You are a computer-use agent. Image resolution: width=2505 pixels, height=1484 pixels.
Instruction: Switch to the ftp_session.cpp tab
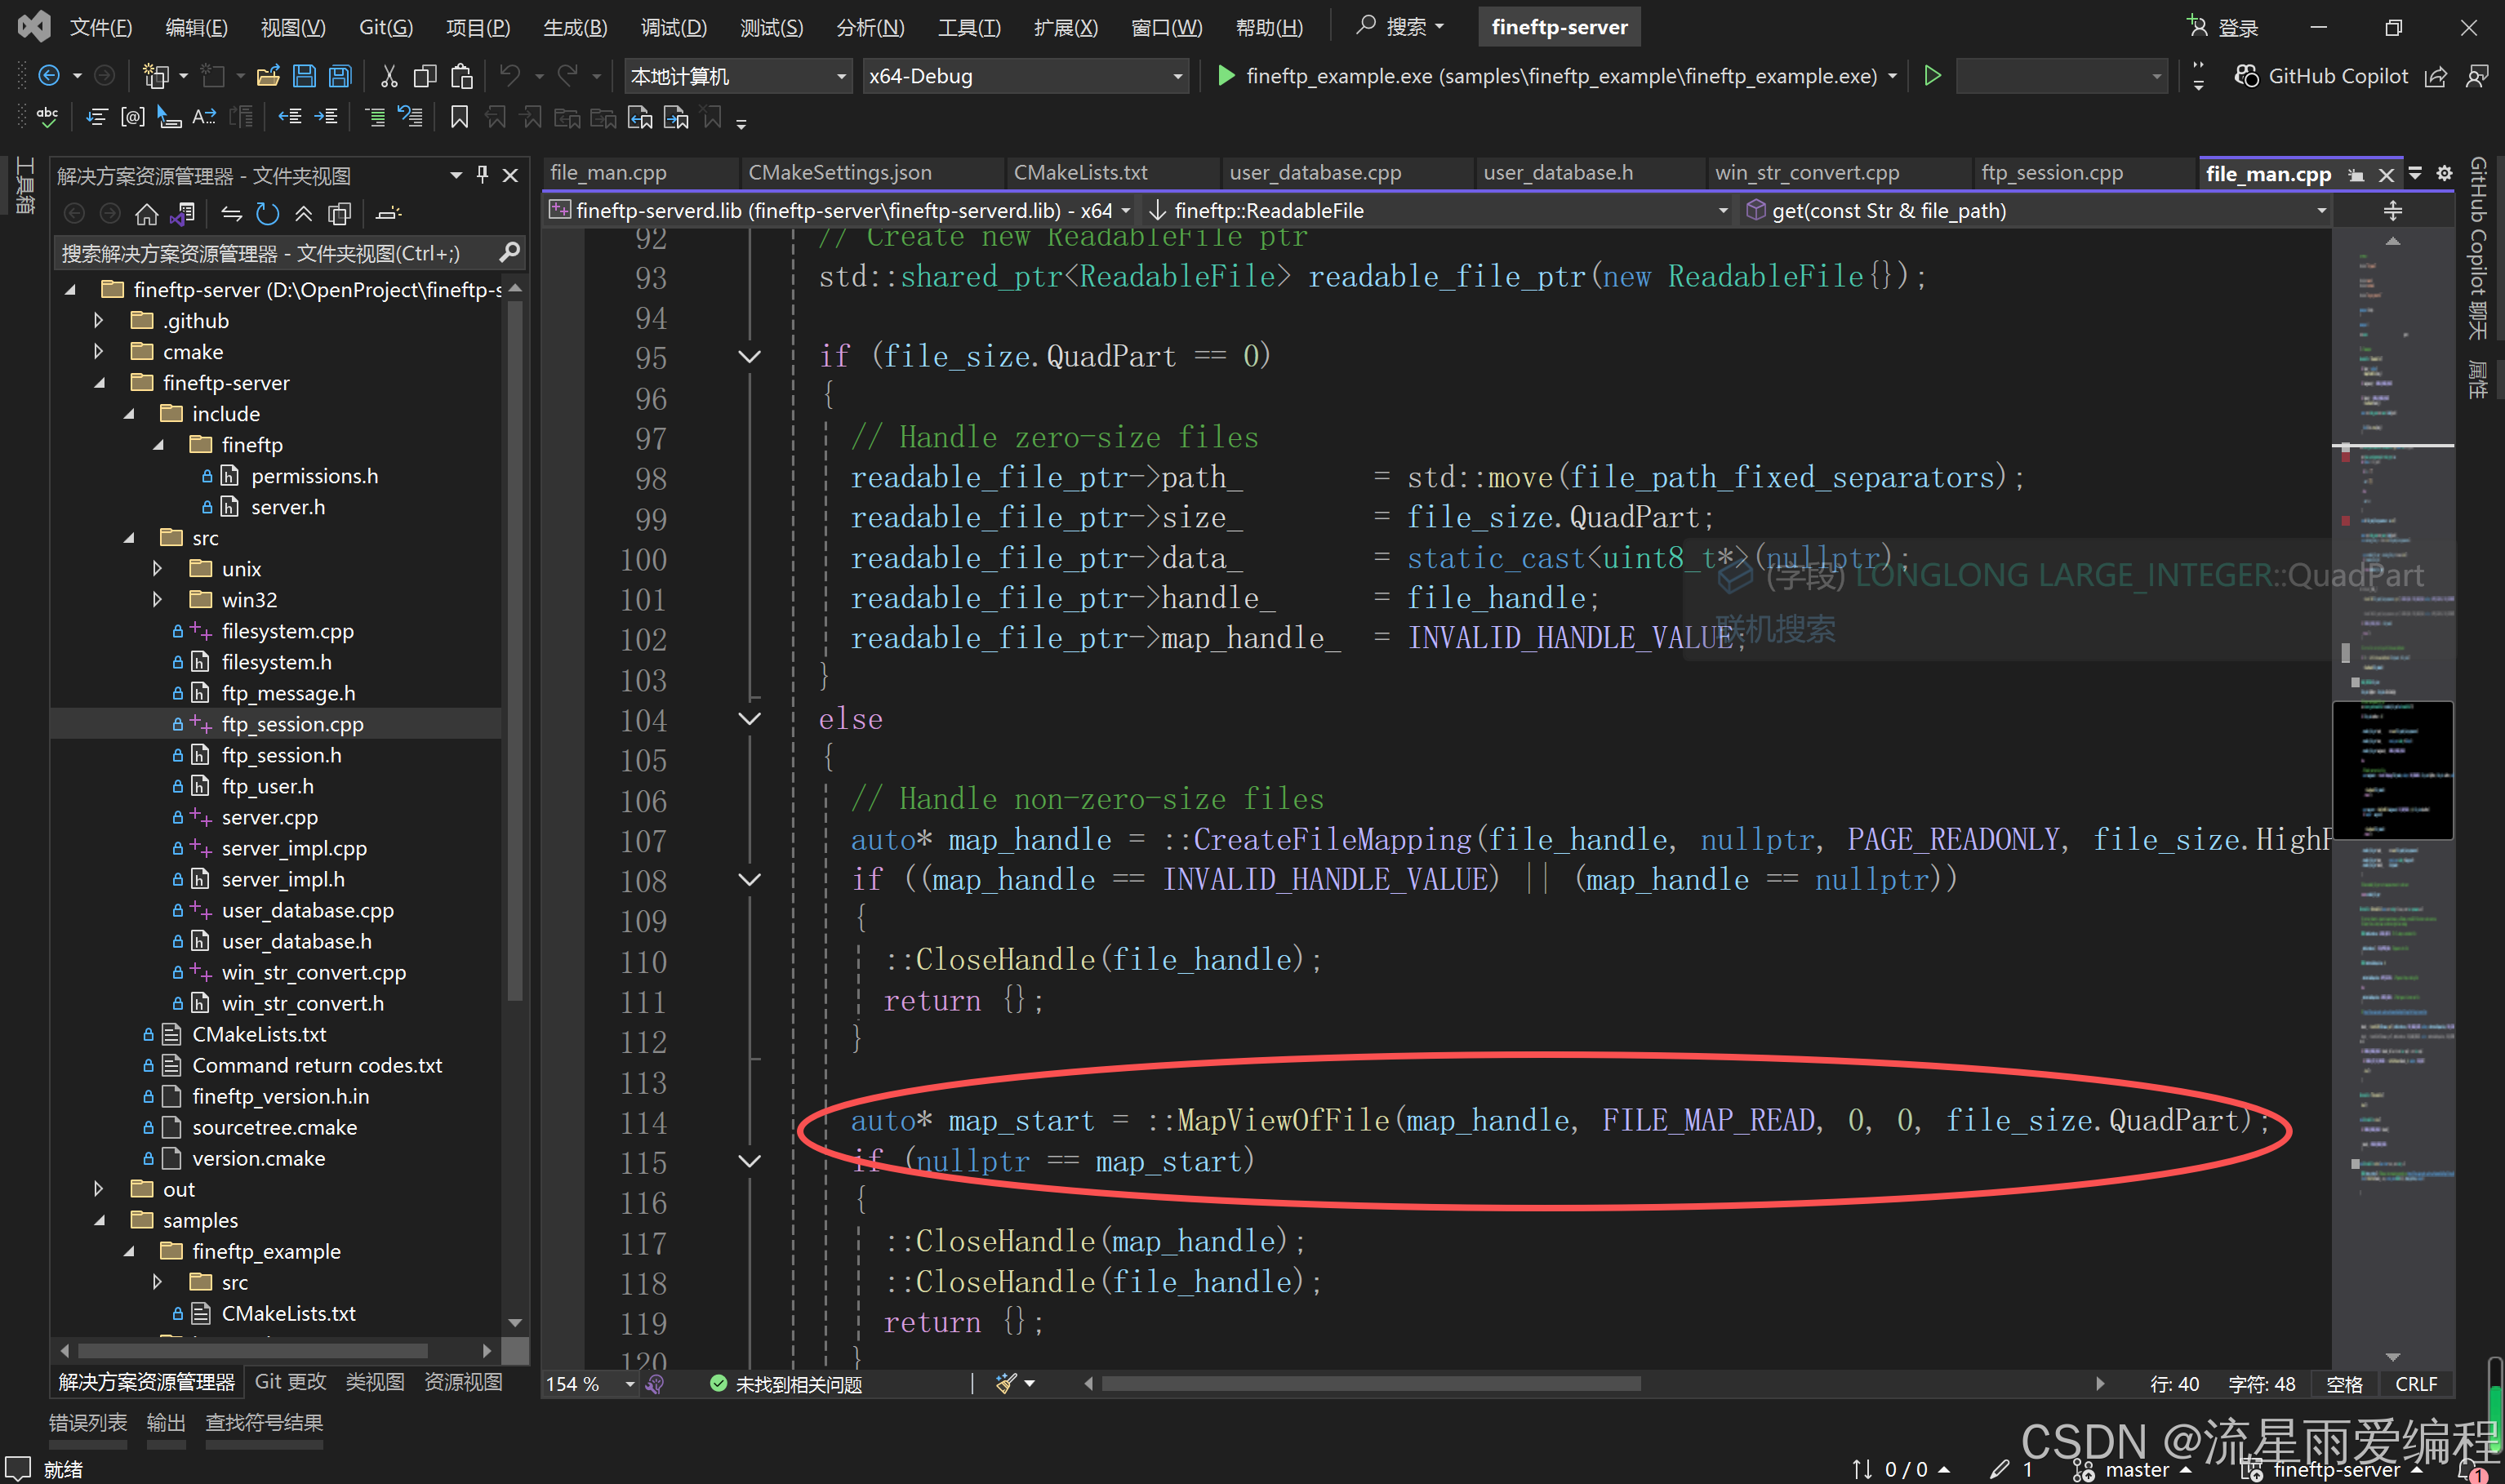(2051, 172)
